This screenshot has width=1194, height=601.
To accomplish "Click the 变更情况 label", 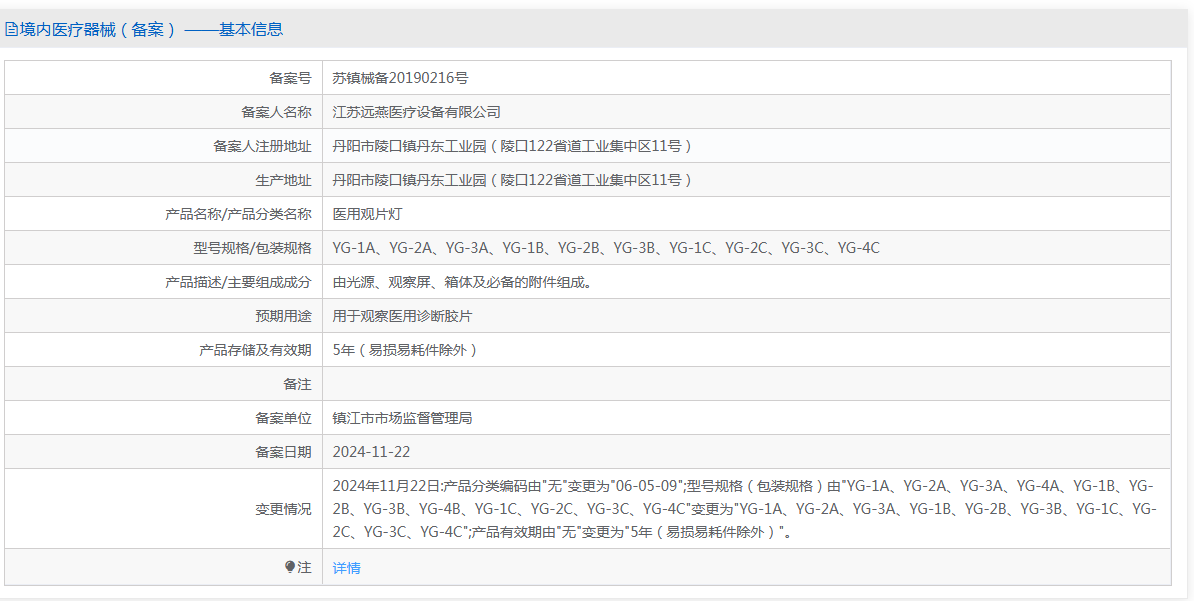I will click(283, 509).
